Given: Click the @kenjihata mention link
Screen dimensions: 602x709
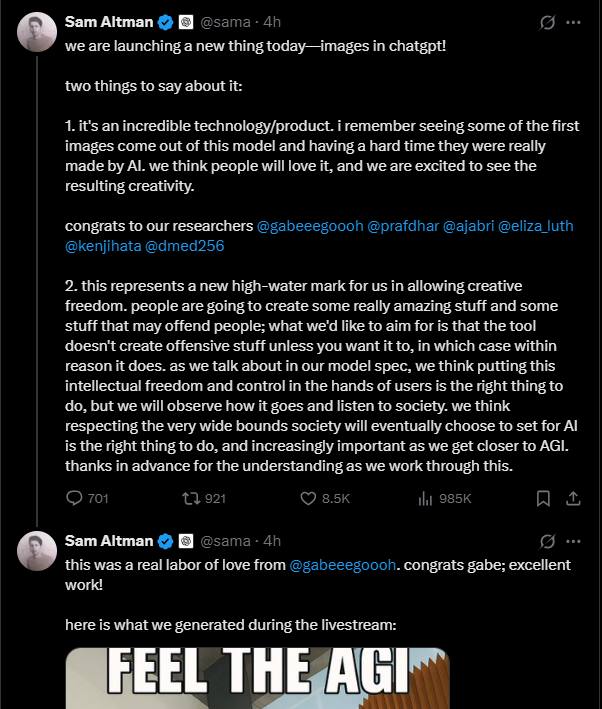Looking at the screenshot, I should click(x=102, y=245).
